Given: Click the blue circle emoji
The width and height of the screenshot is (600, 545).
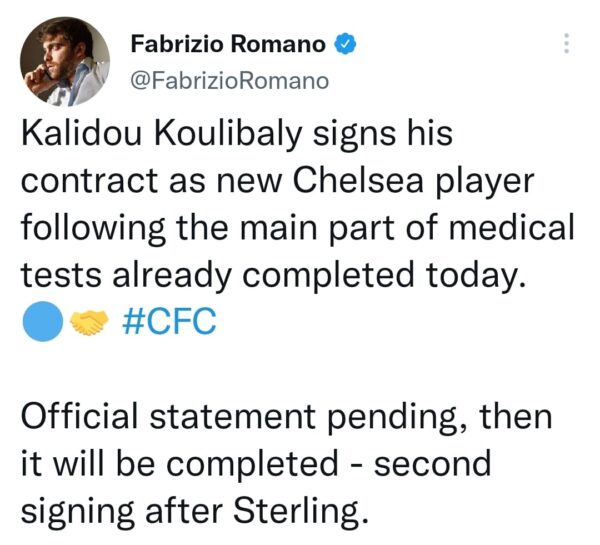Looking at the screenshot, I should 42,324.
